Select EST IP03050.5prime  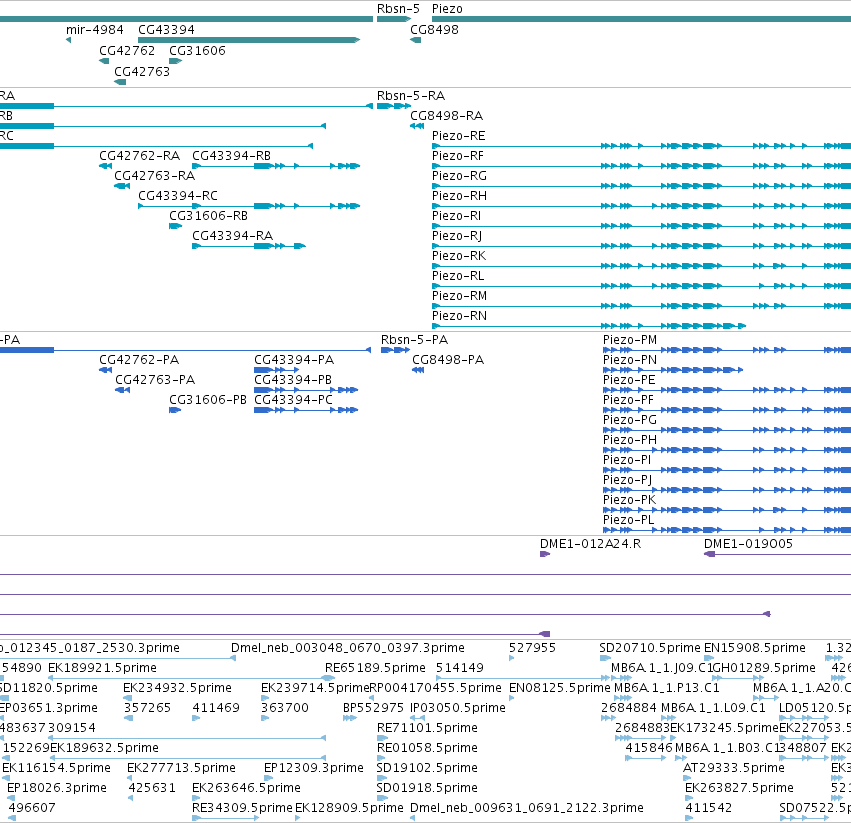click(x=458, y=708)
